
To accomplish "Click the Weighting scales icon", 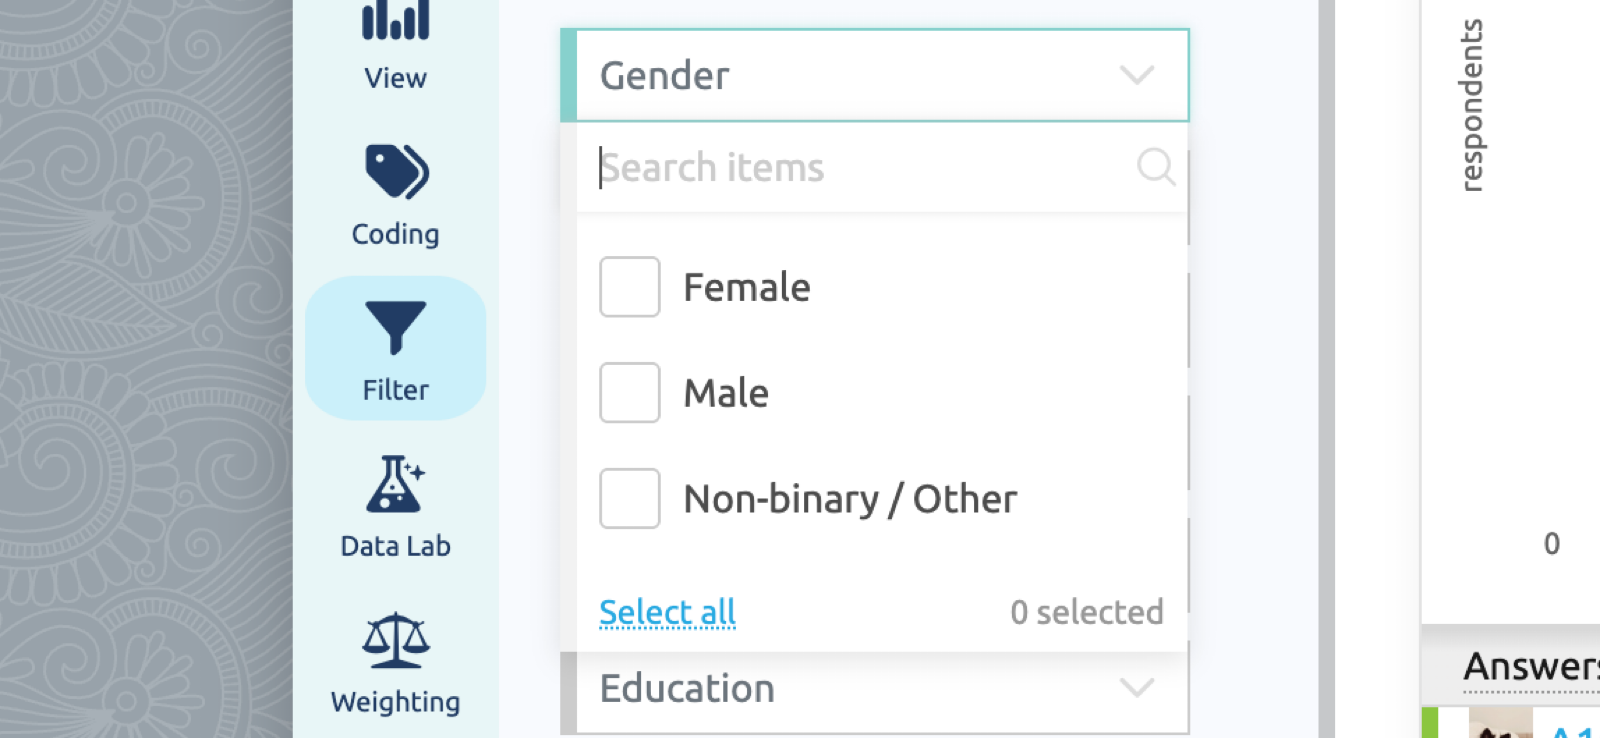I will [x=396, y=640].
